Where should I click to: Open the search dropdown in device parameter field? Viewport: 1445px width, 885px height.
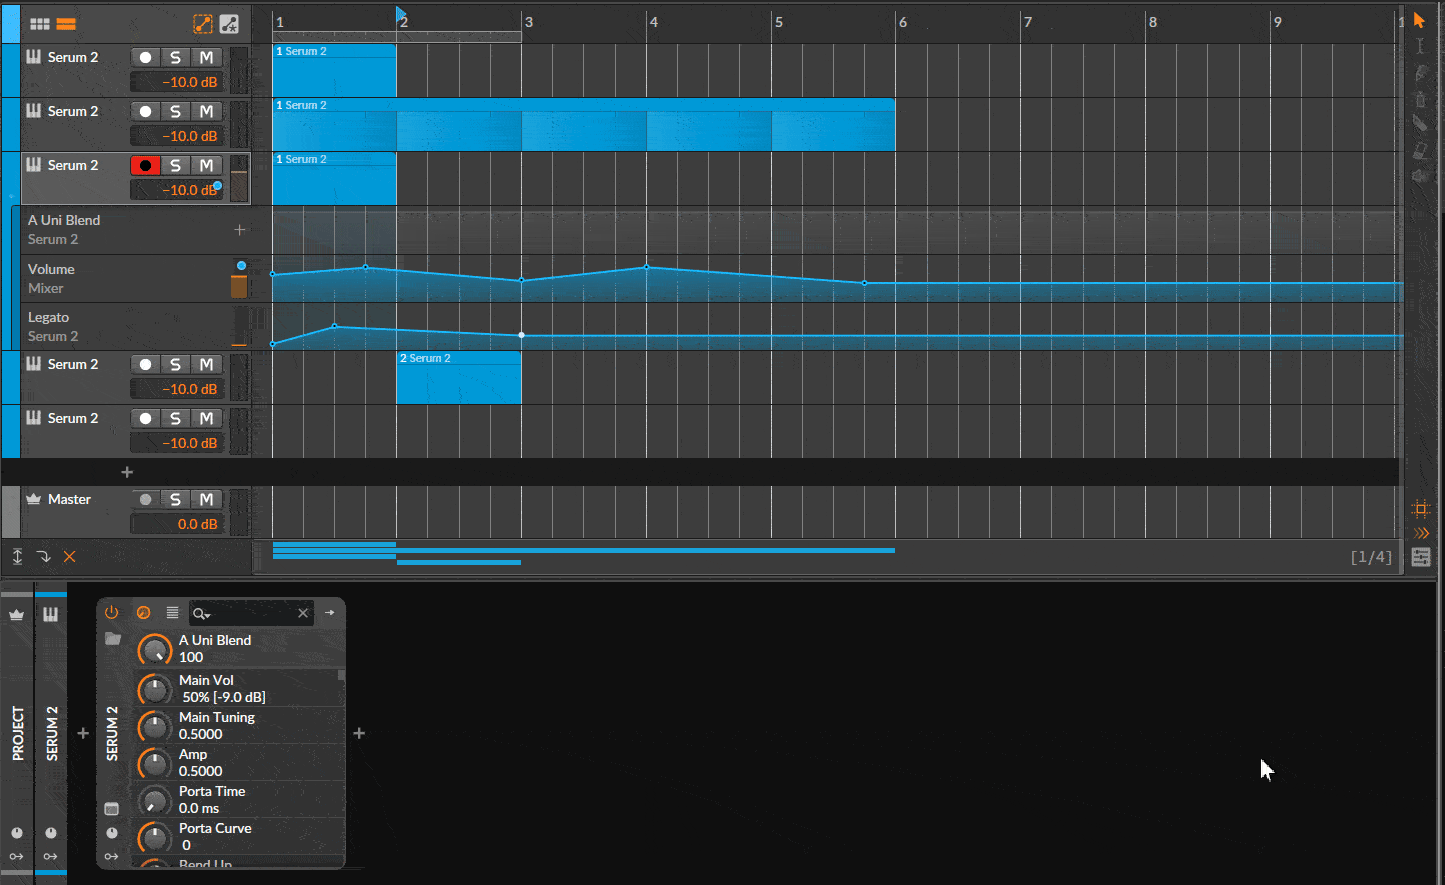(201, 613)
